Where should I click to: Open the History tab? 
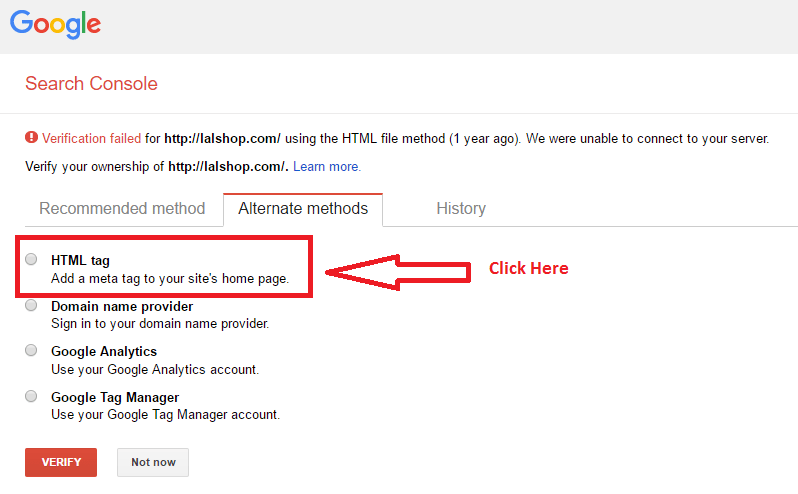pos(461,209)
